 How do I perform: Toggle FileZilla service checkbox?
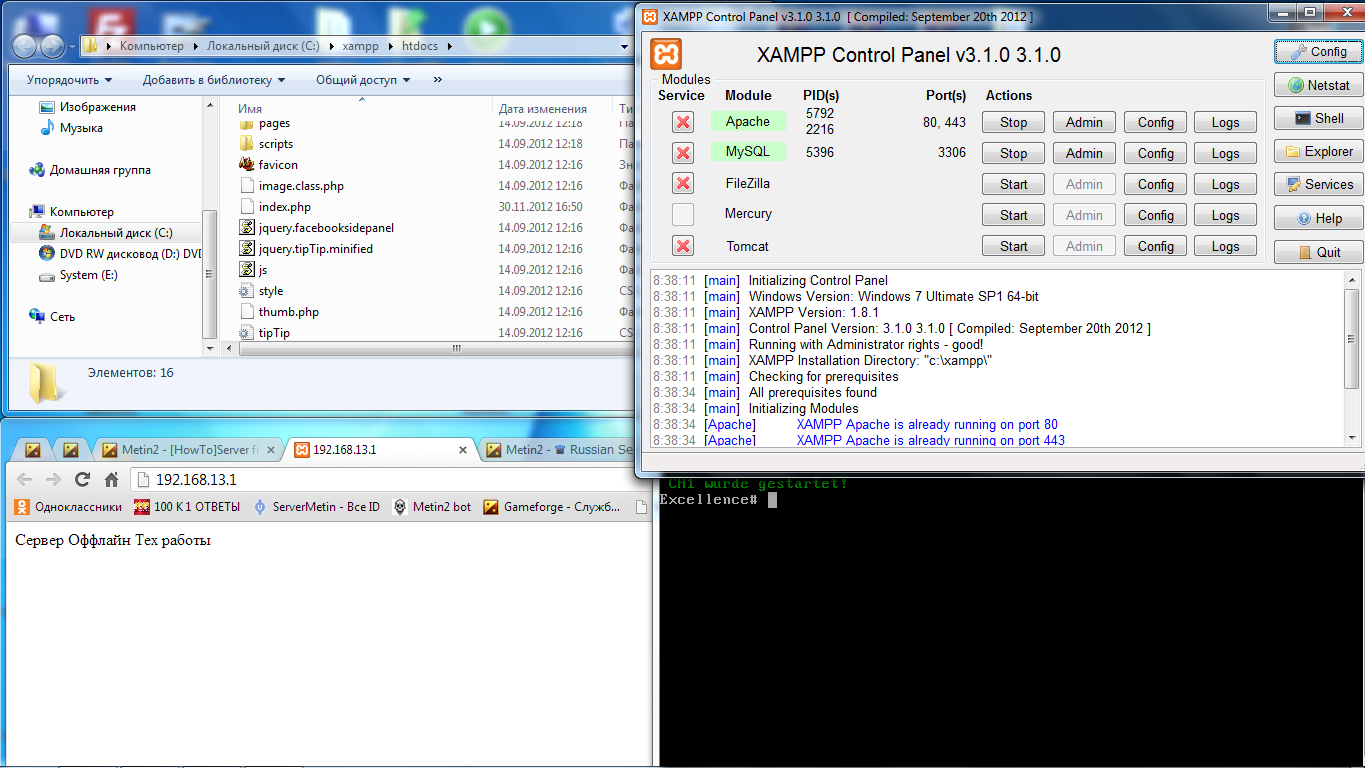[683, 183]
